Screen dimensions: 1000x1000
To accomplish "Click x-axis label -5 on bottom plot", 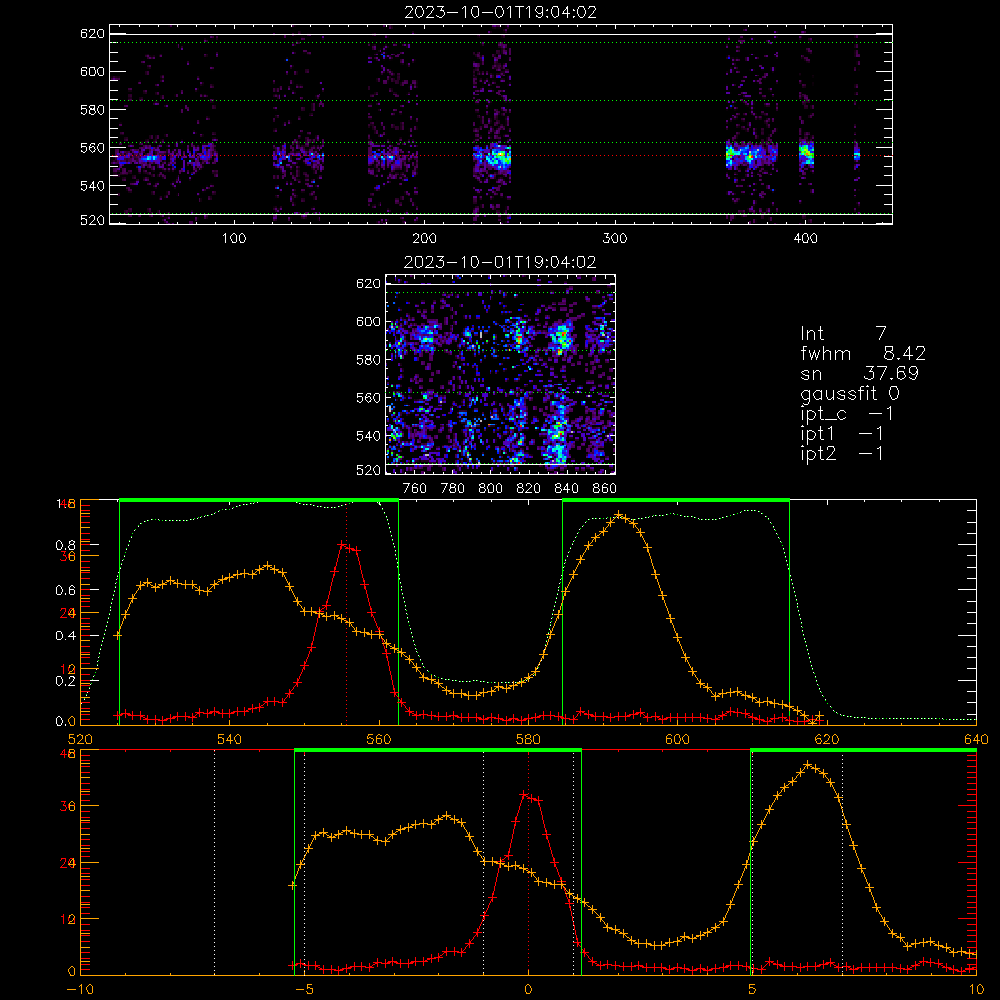I will pos(304,989).
